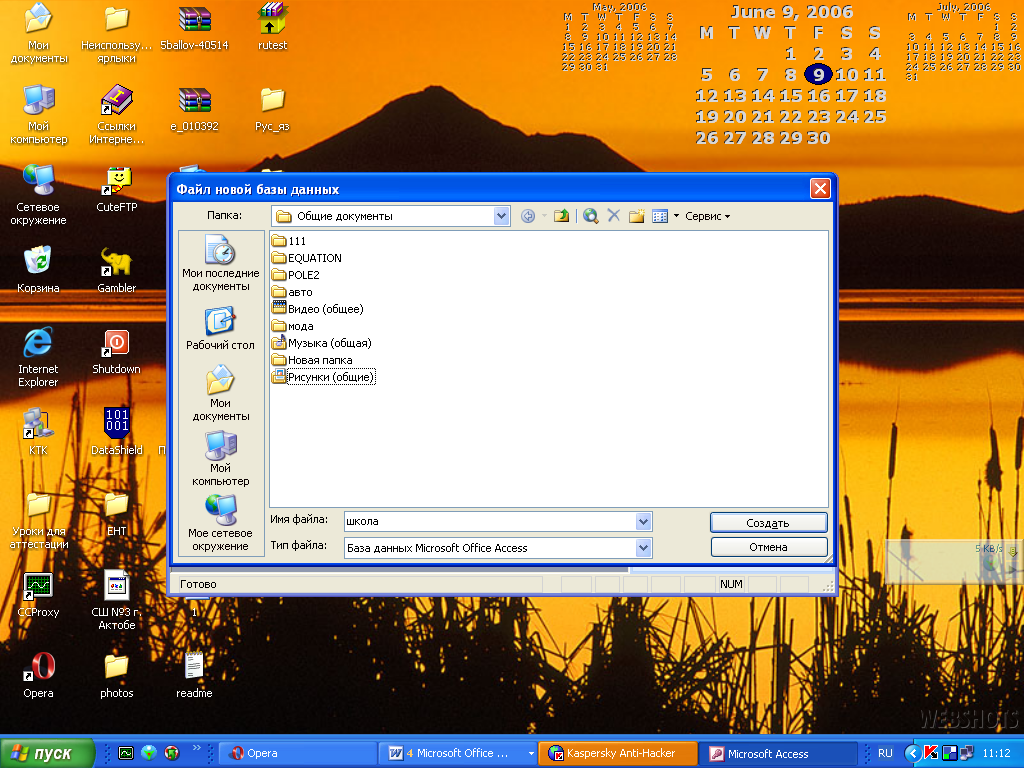Switch to Microsoft Access taskbar button
This screenshot has width=1024, height=768.
(777, 753)
